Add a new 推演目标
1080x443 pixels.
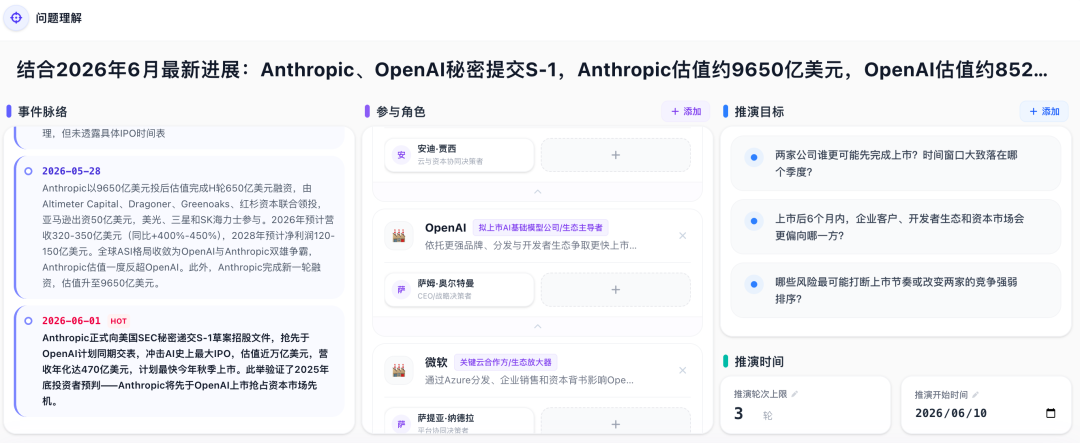(x=1044, y=112)
